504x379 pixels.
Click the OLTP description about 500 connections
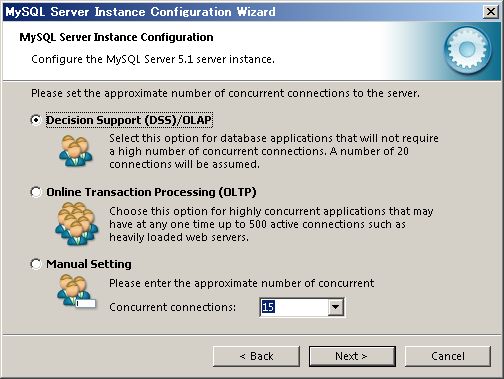pyautogui.click(x=271, y=224)
